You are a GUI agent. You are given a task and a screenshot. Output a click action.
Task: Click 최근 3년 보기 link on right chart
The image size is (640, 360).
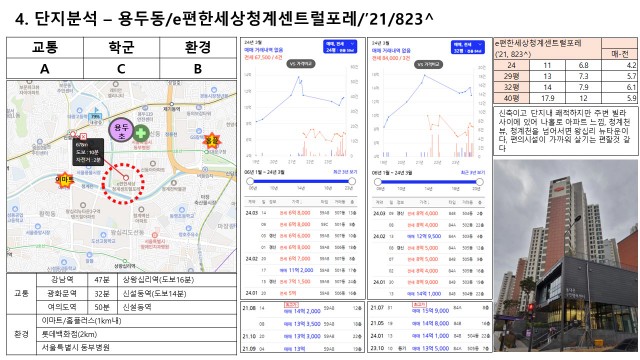click(472, 173)
